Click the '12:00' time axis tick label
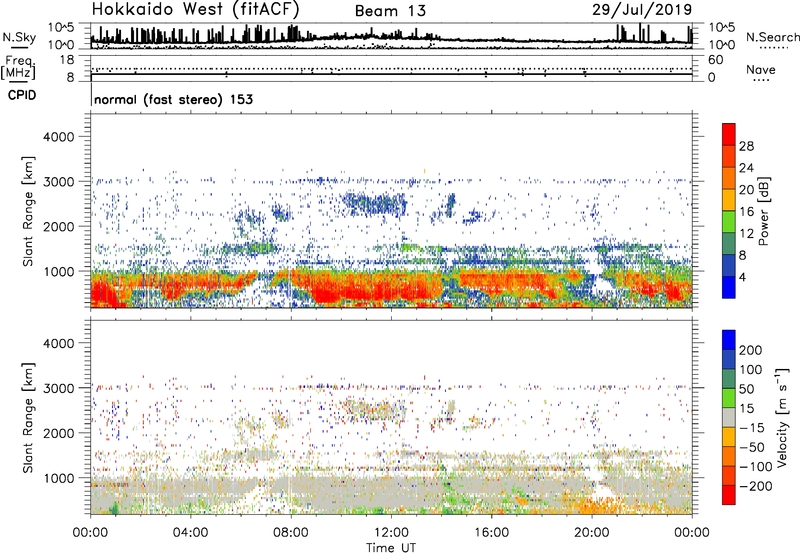The image size is (800, 554). pos(391,533)
